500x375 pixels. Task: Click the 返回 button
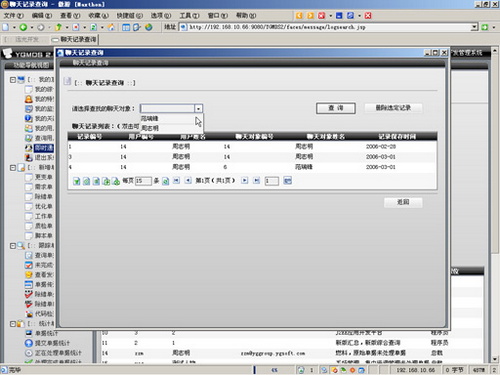pos(403,202)
